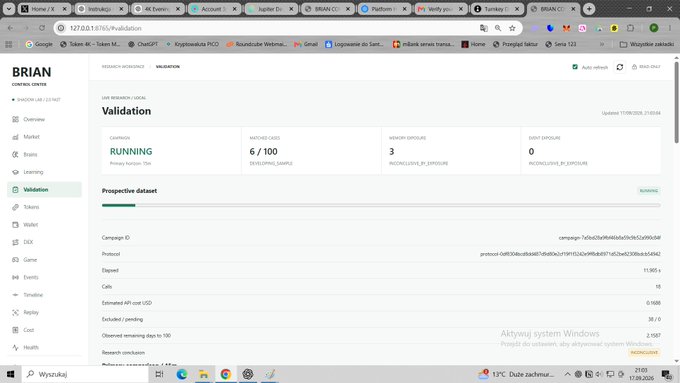The image size is (680, 383).
Task: Switch to the Home / X tab
Action: (x=43, y=9)
